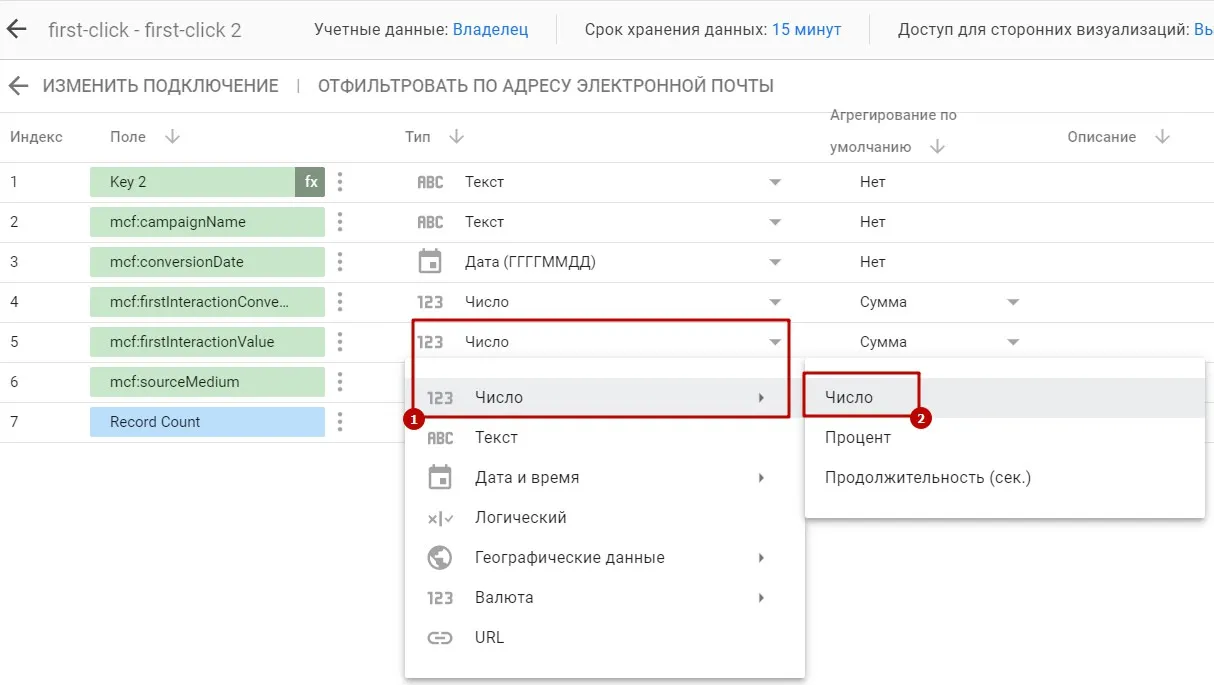Click the first-click - first-click 2 title field
The image size is (1214, 685).
[145, 30]
